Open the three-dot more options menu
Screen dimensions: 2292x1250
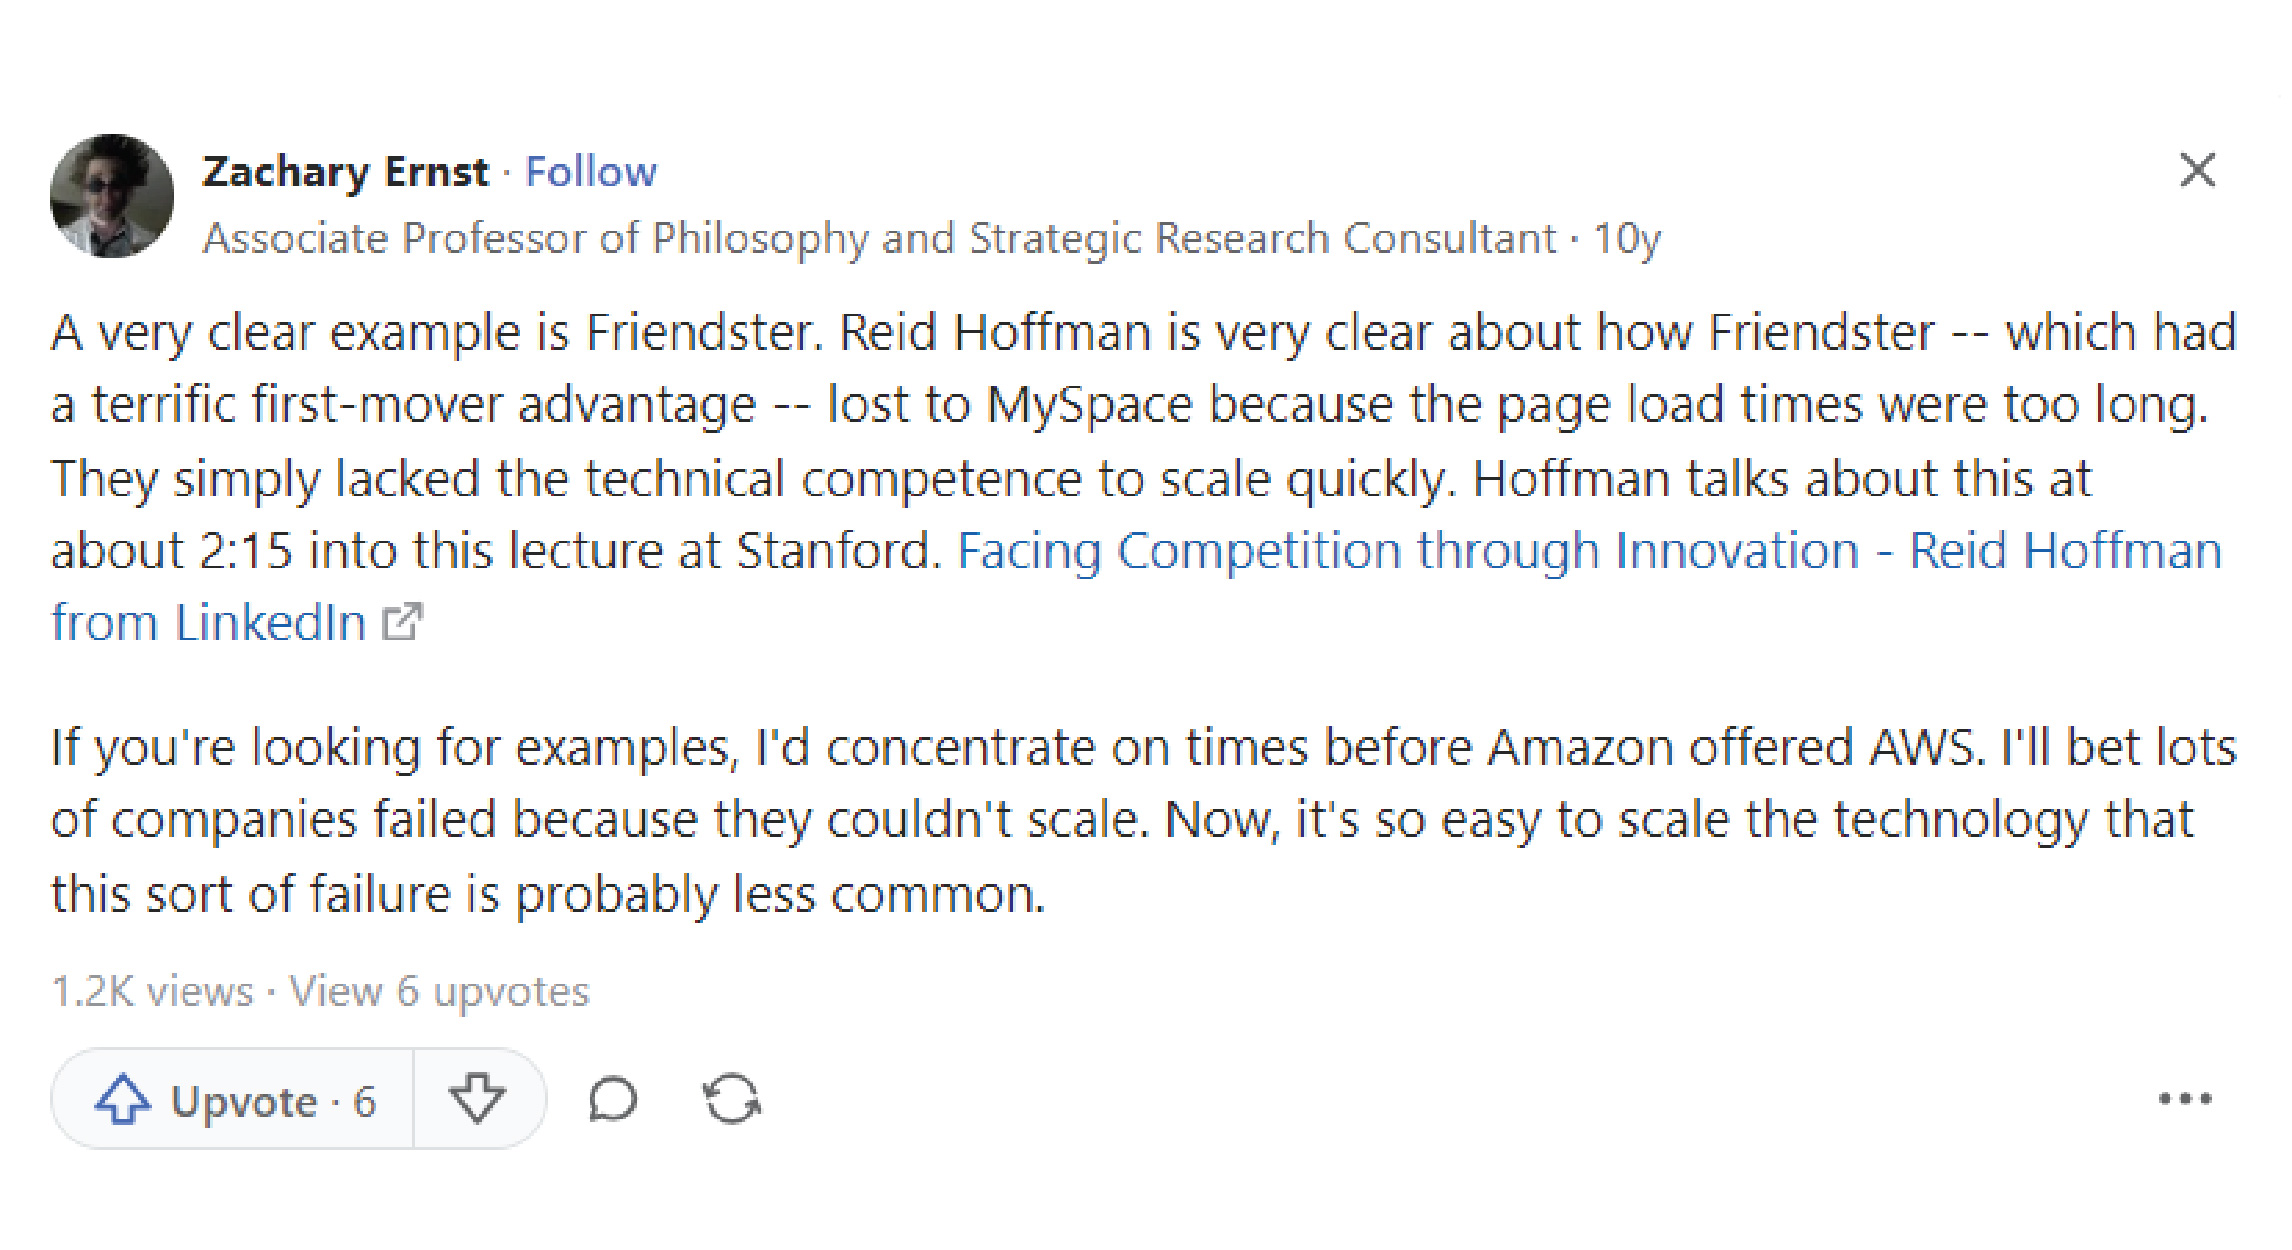point(2185,1100)
